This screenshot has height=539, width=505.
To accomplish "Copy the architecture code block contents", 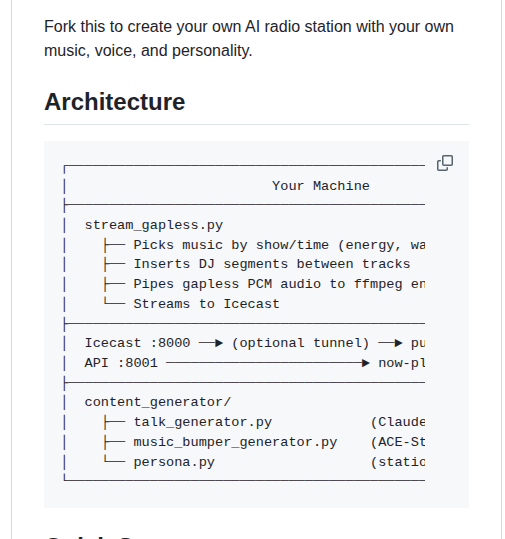I will (445, 163).
